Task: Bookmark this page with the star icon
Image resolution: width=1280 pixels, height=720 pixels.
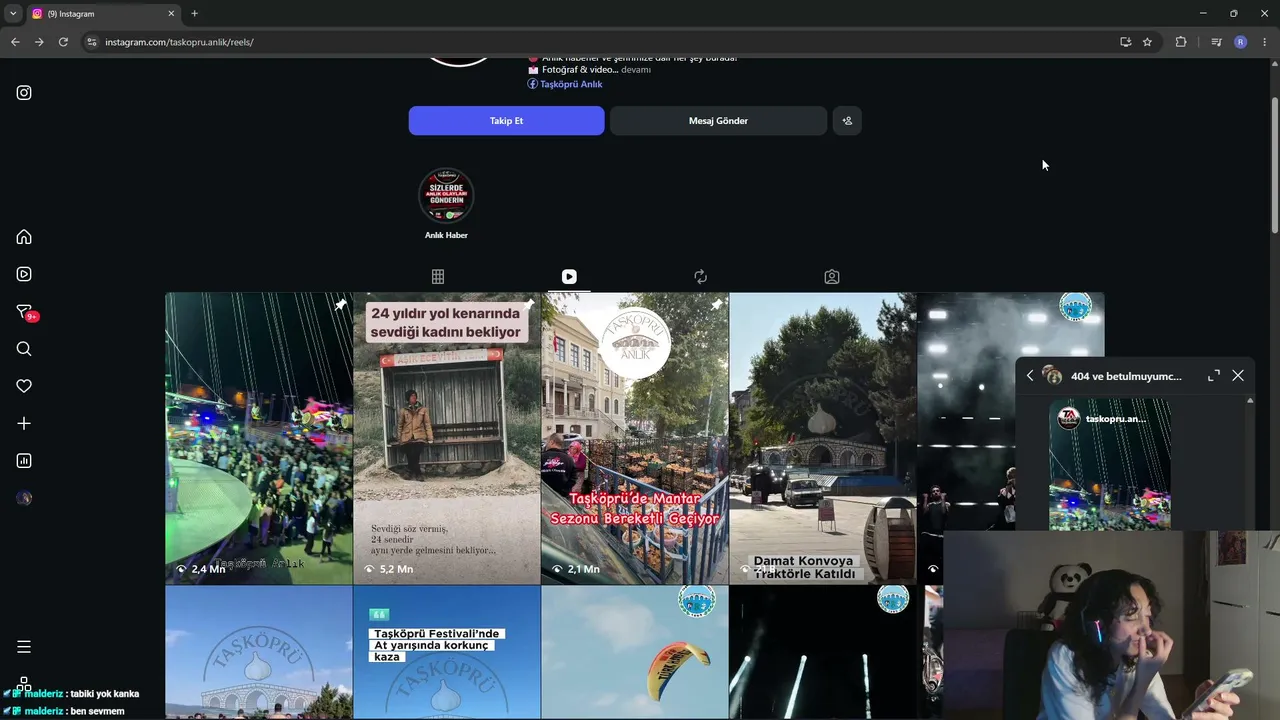Action: 1147,42
